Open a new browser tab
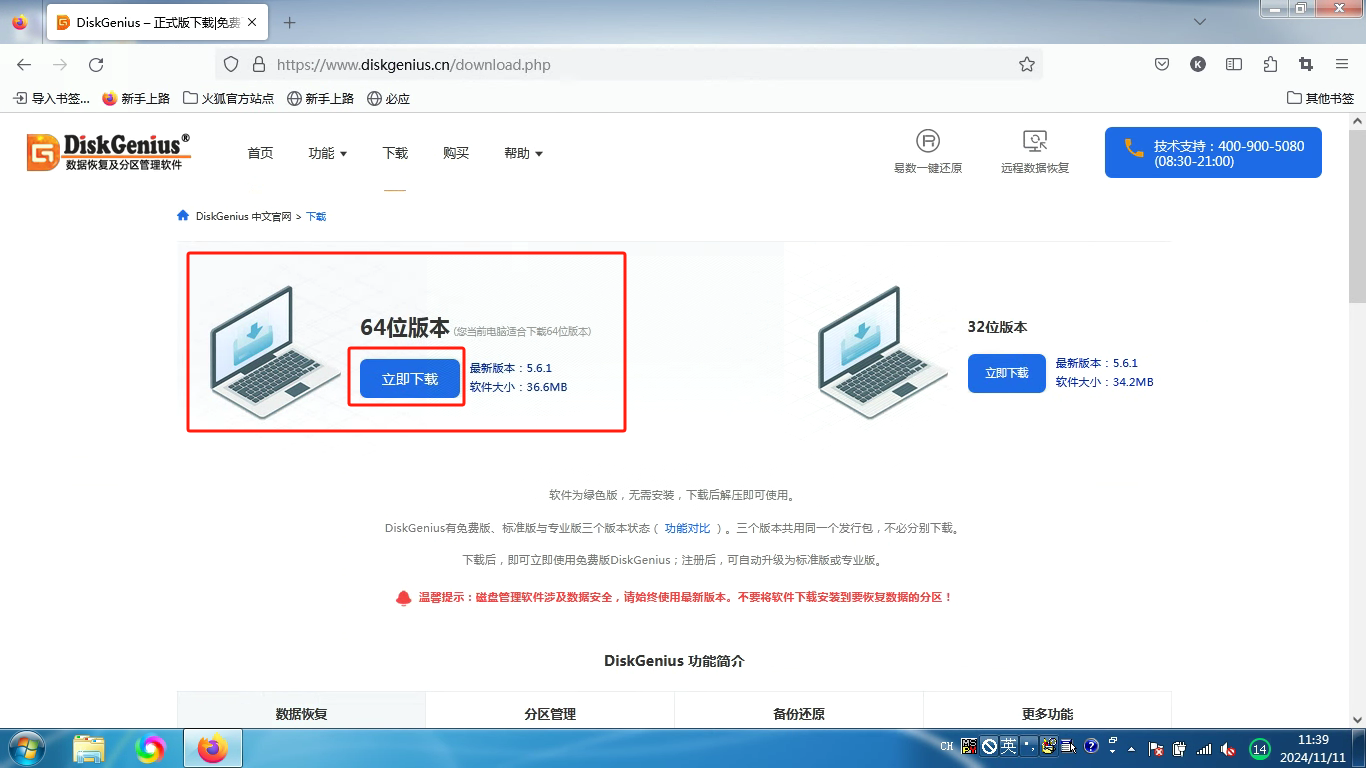The height and width of the screenshot is (768, 1366). coord(290,22)
